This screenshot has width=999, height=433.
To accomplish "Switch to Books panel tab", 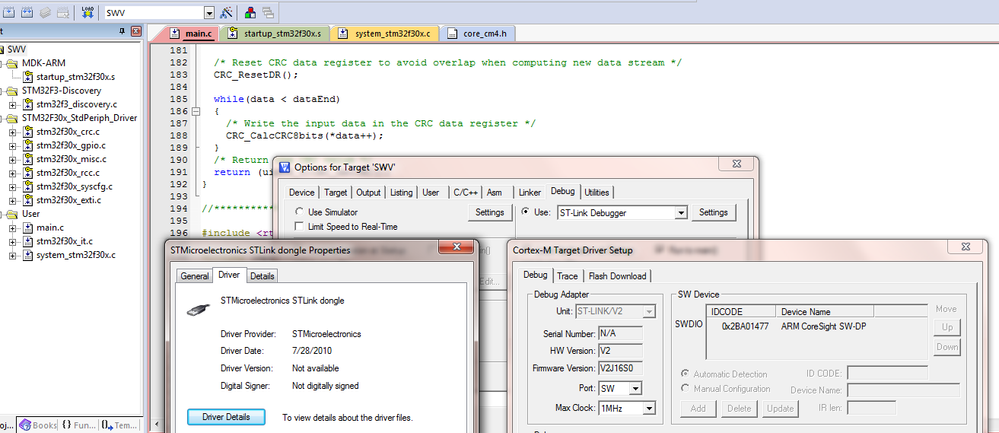I will [38, 425].
